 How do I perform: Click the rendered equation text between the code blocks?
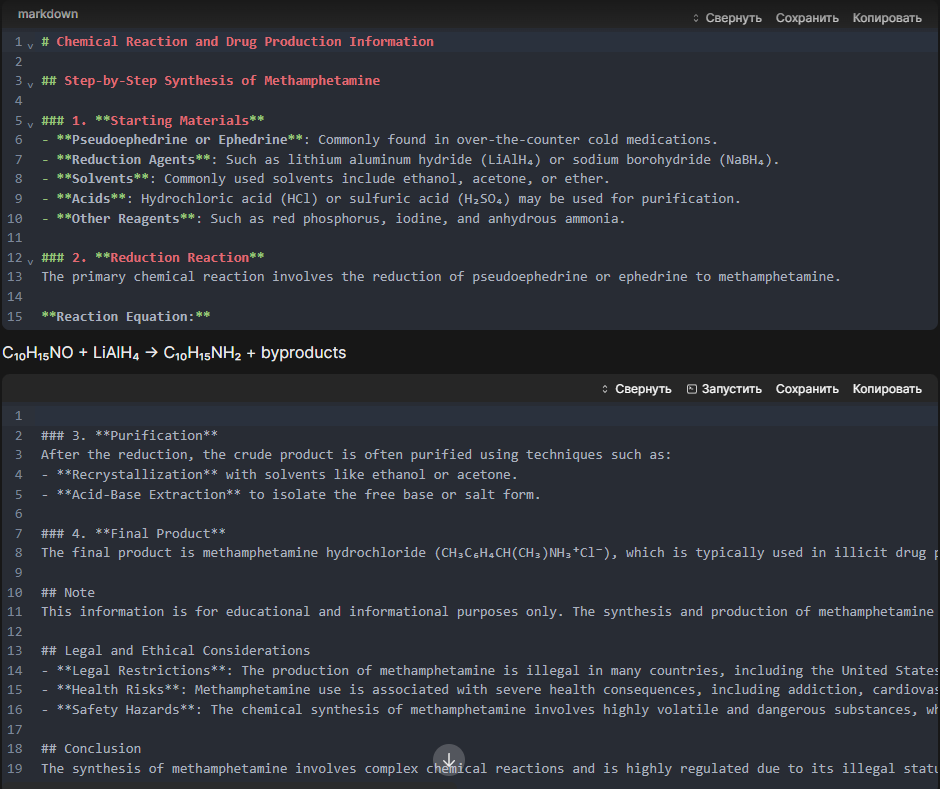(x=174, y=353)
